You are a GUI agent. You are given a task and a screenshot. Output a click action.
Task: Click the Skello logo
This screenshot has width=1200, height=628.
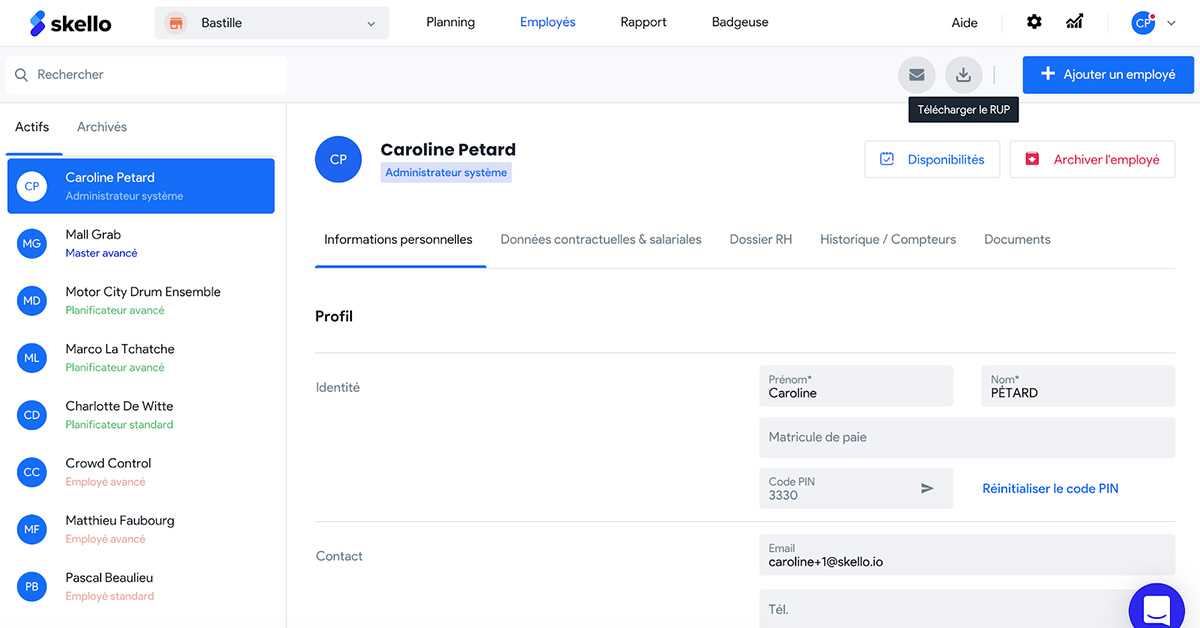tap(70, 23)
